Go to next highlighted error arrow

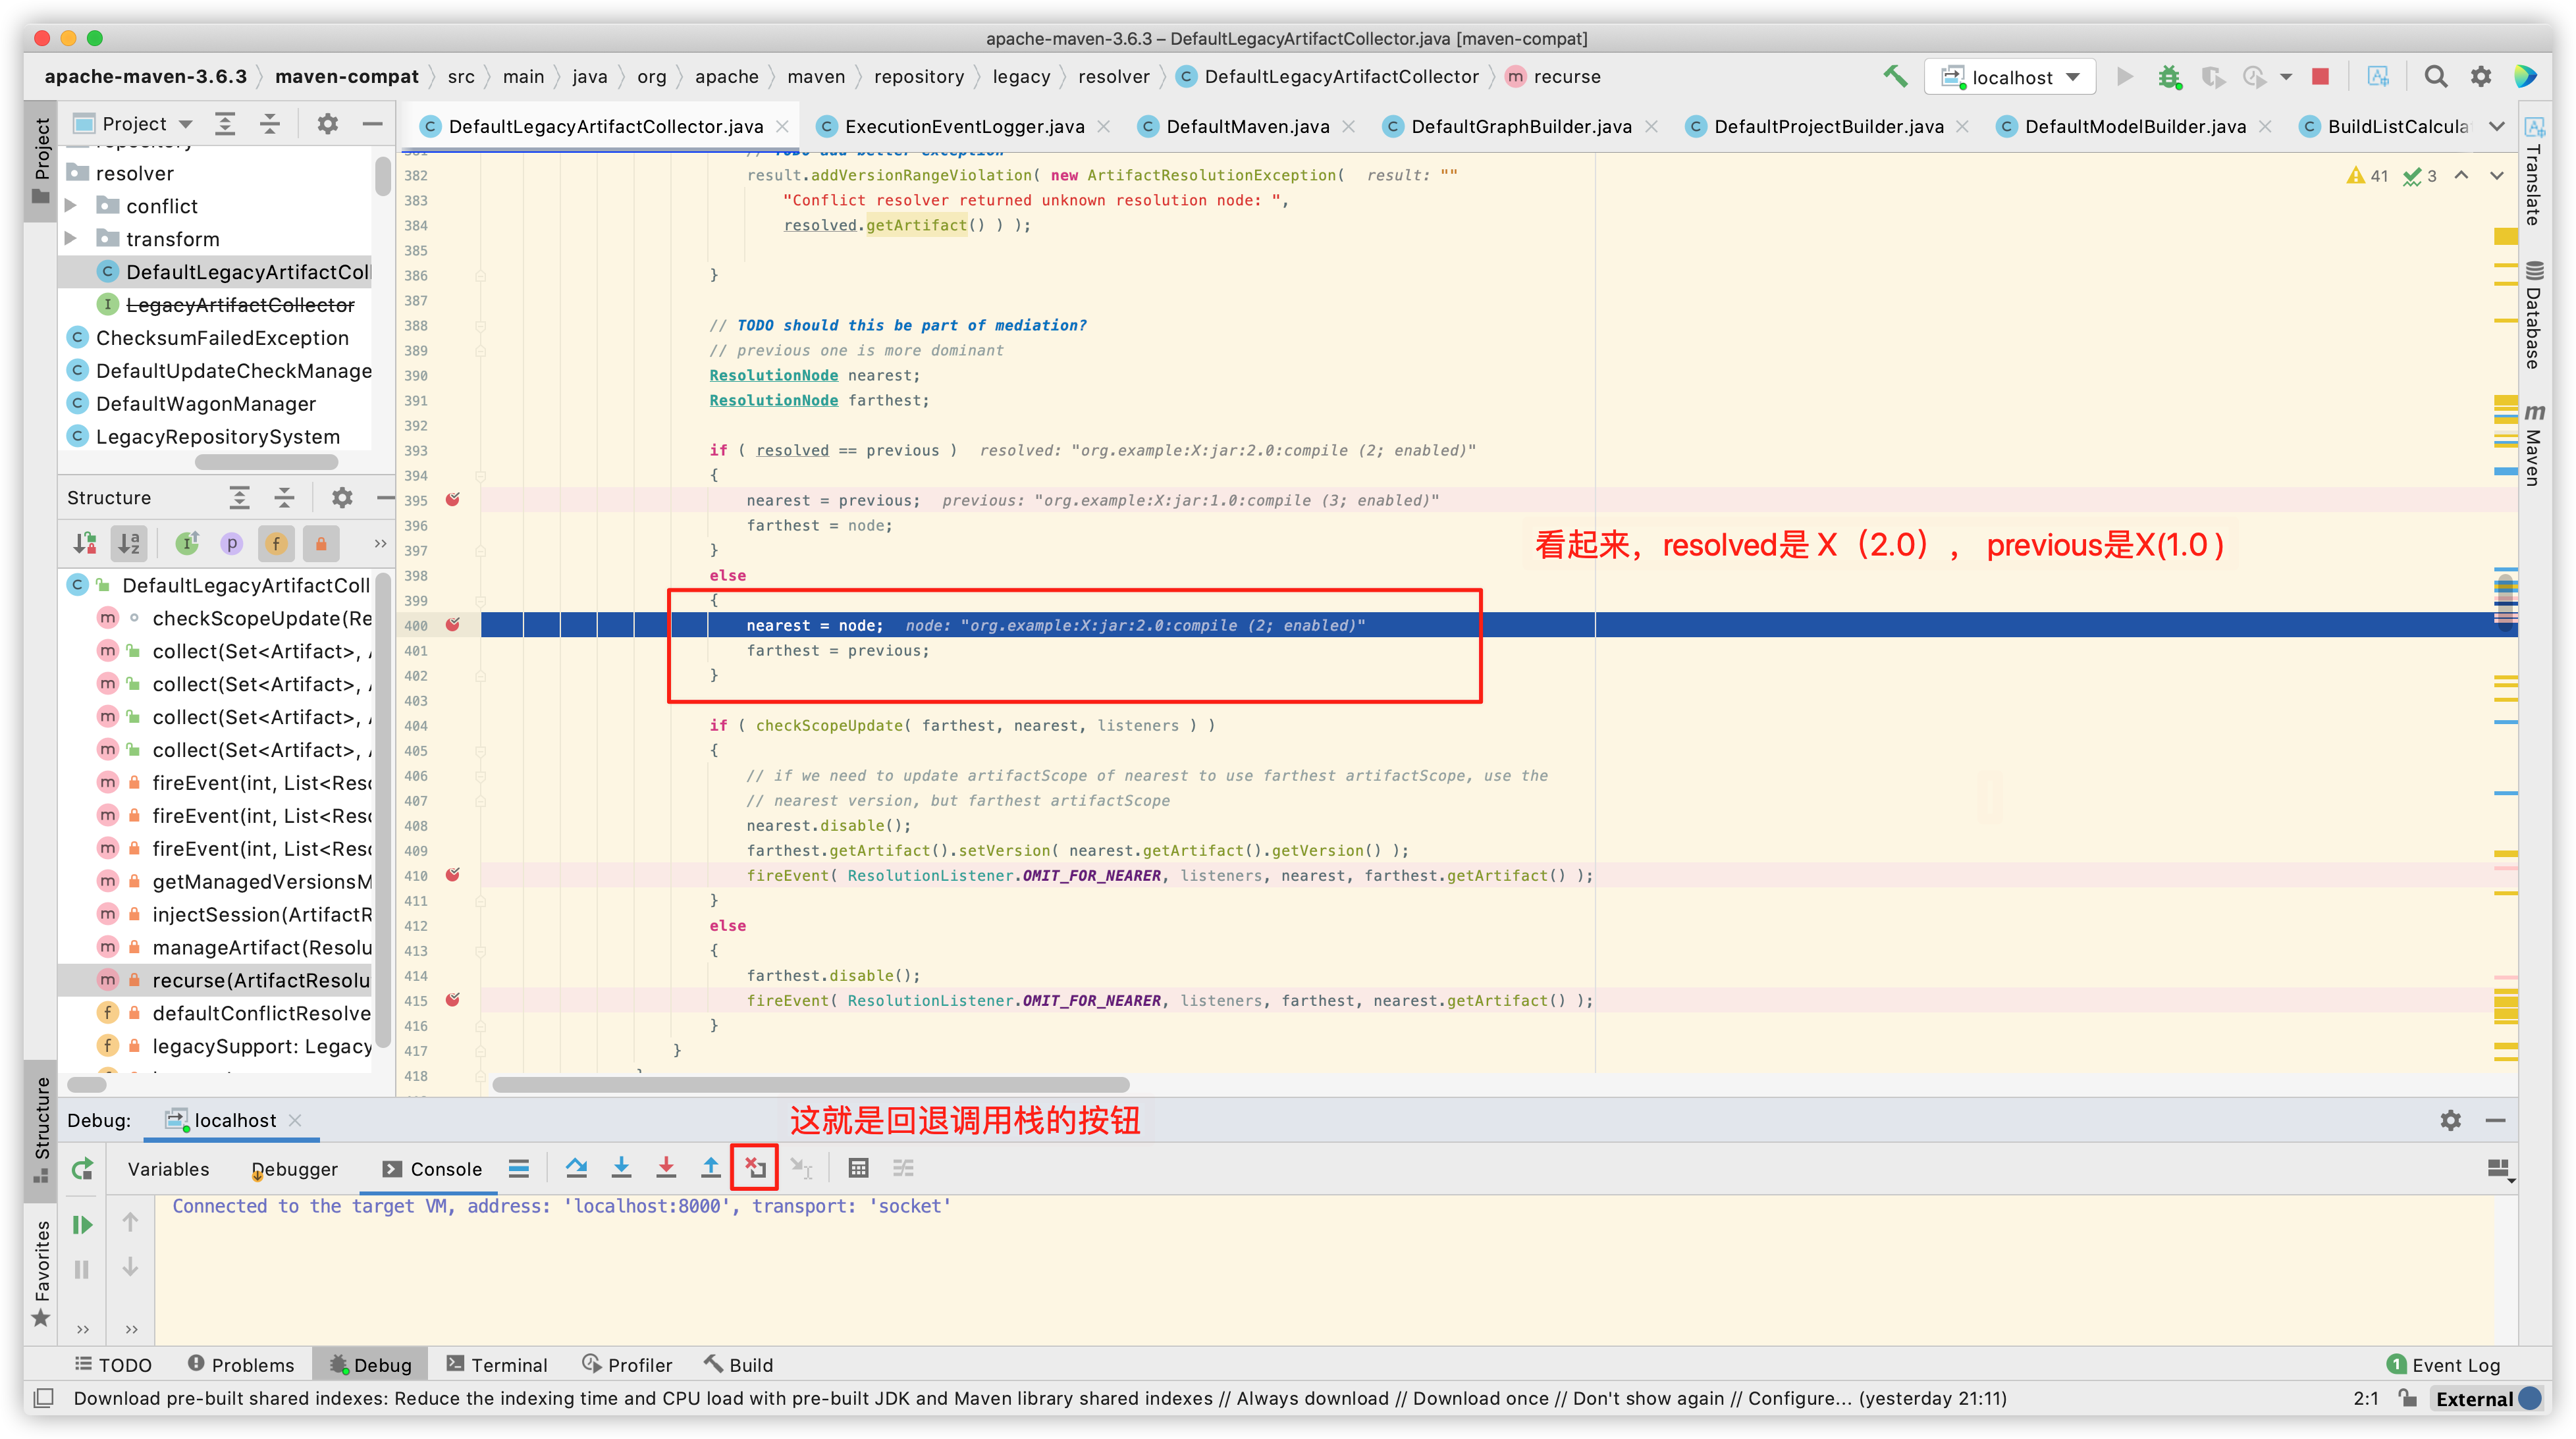click(2496, 175)
